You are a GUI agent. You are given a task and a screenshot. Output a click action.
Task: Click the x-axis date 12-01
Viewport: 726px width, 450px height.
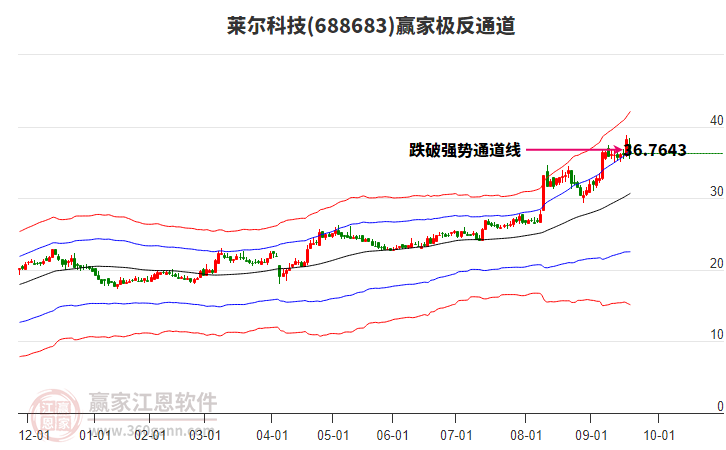(x=34, y=435)
